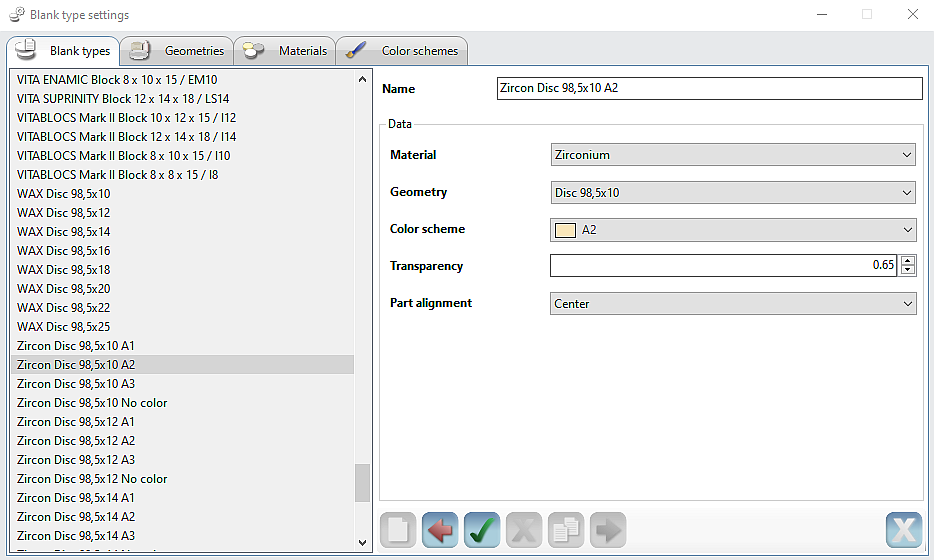Open the Geometries tab

pos(176,51)
